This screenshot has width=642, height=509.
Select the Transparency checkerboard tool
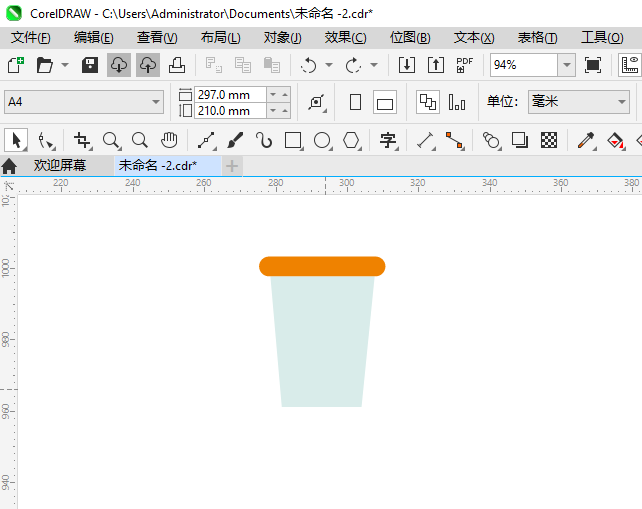tap(549, 140)
